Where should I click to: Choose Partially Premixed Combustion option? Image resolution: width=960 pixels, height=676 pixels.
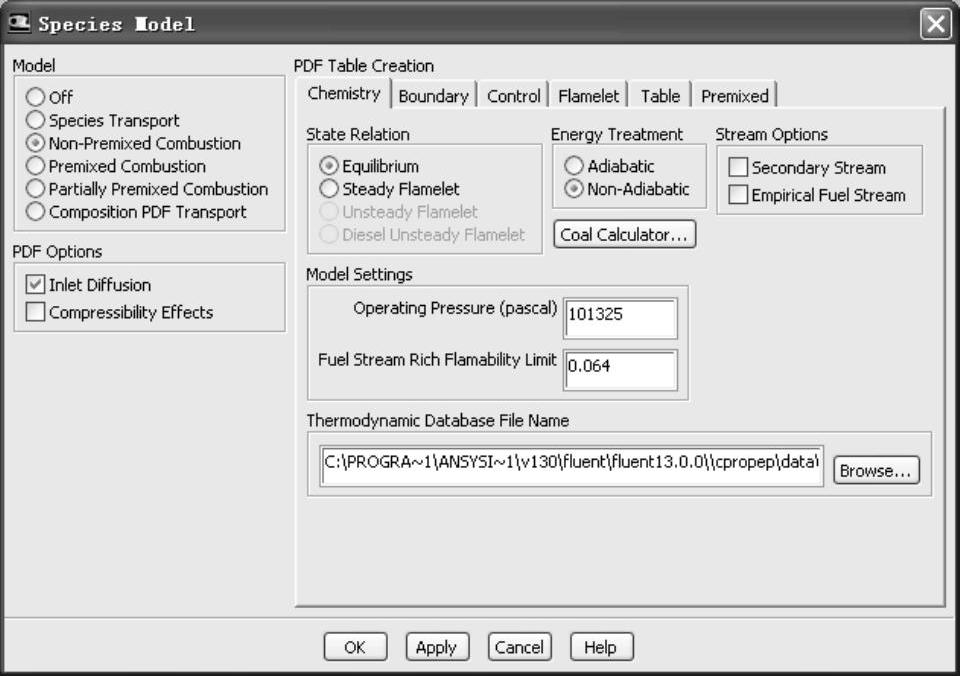pos(36,189)
